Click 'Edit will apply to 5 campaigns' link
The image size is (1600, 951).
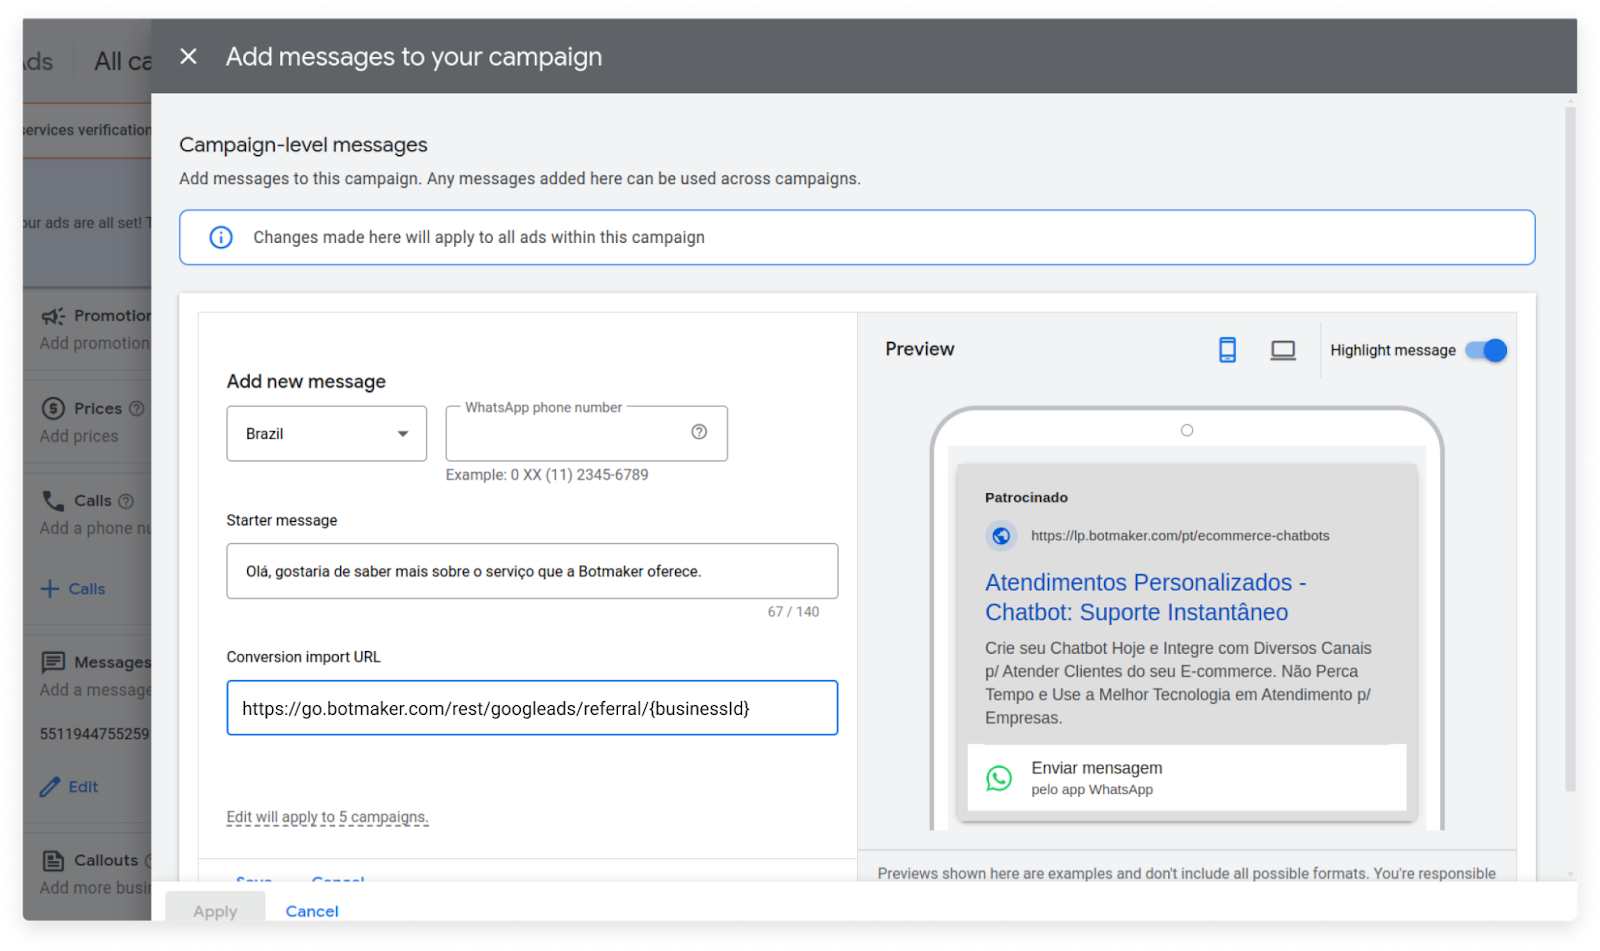[x=327, y=817]
